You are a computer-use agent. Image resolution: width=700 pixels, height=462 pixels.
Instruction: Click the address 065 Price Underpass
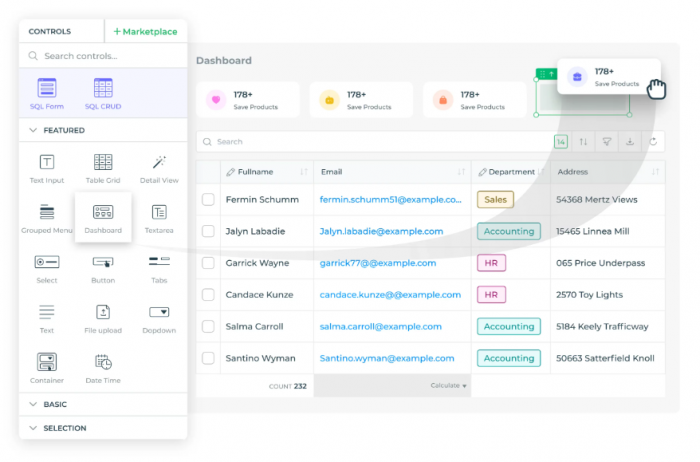tap(600, 263)
